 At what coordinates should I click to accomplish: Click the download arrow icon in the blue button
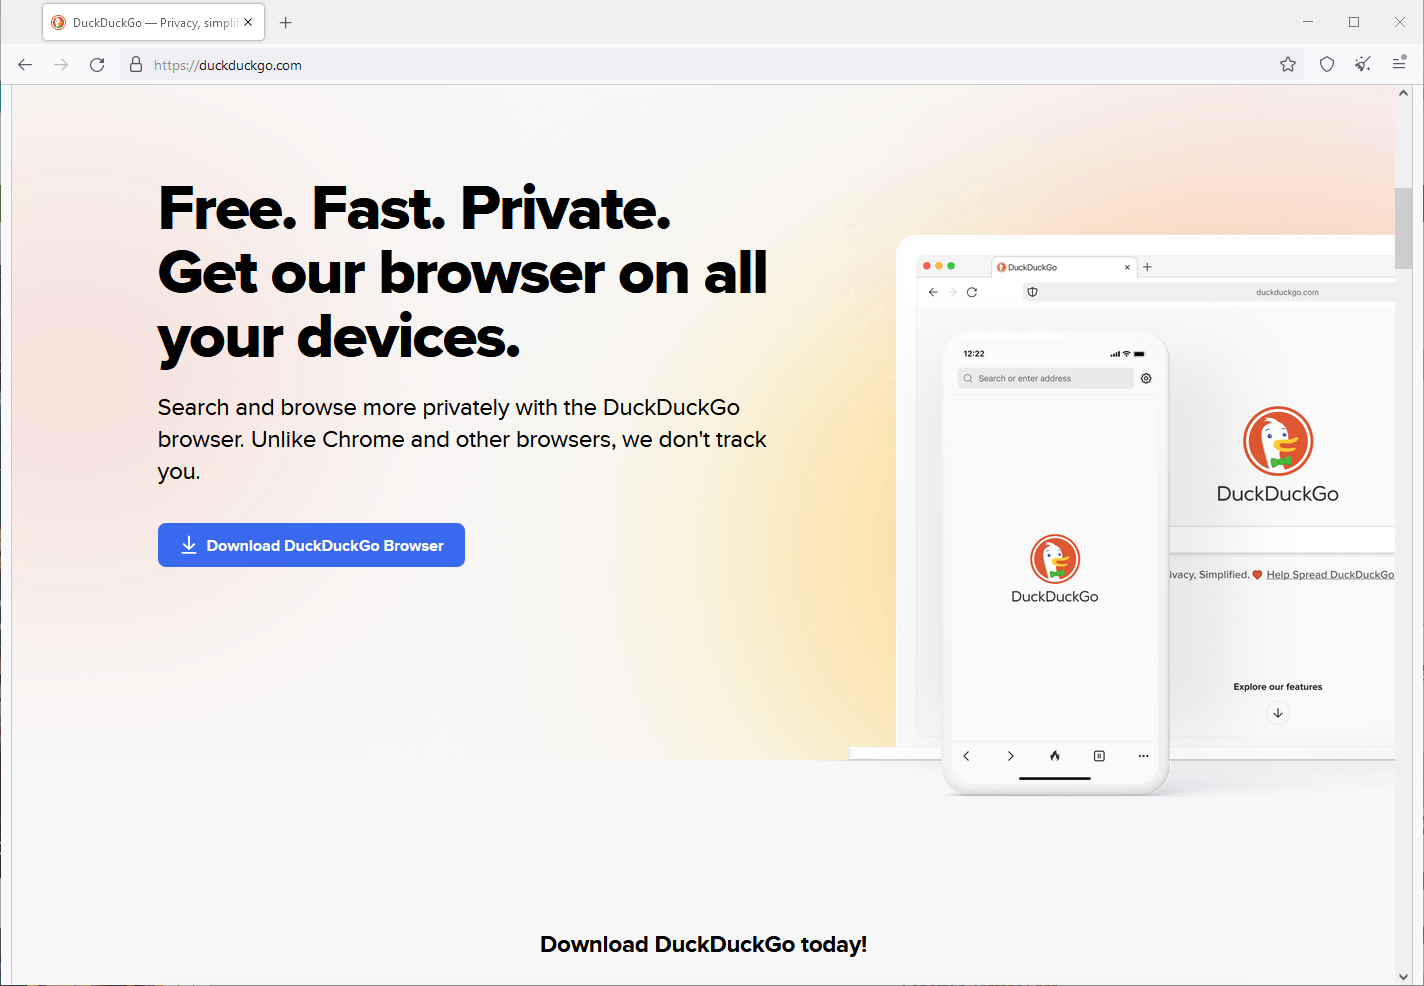(x=189, y=545)
